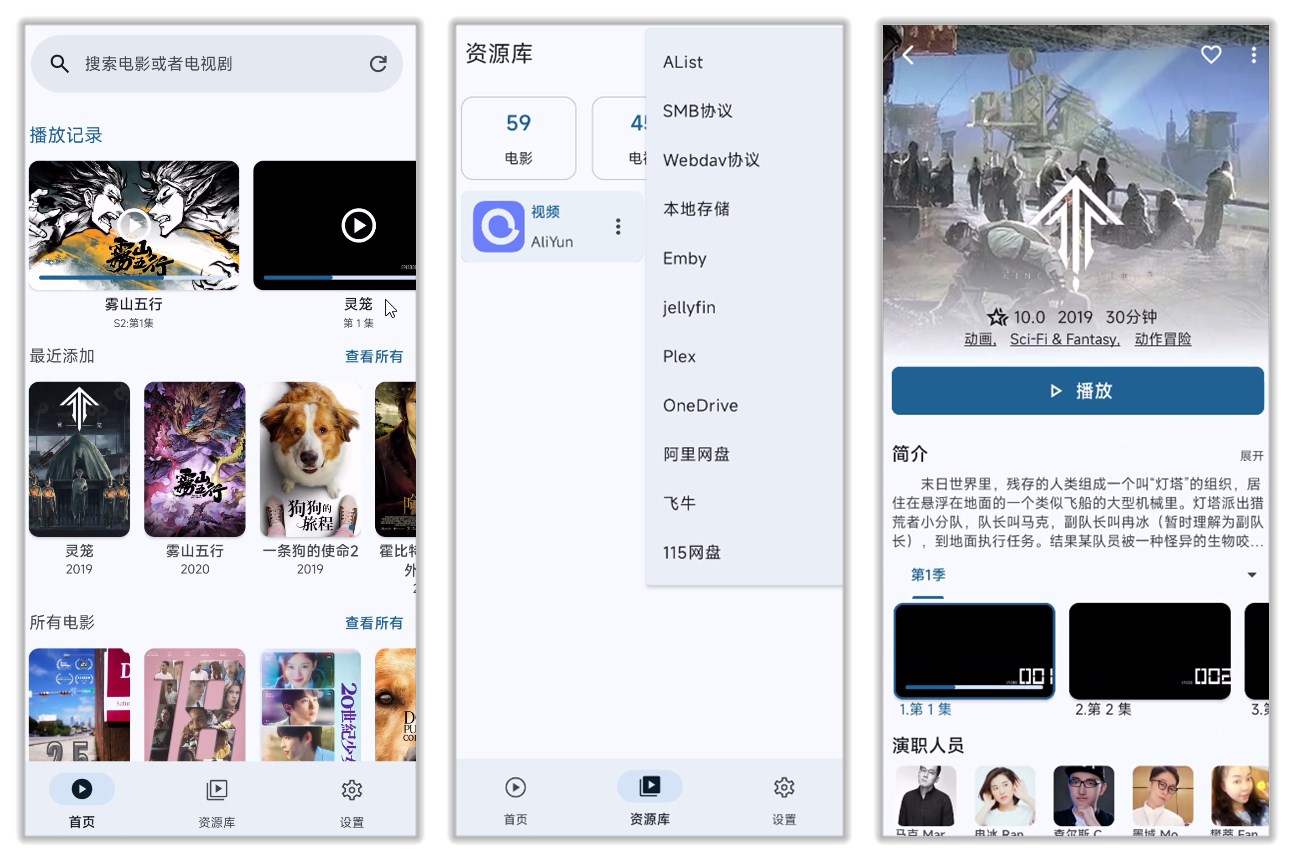Expand the 简介 synopsis with 展开
Viewport: 1294px width, 861px height.
pos(1253,453)
